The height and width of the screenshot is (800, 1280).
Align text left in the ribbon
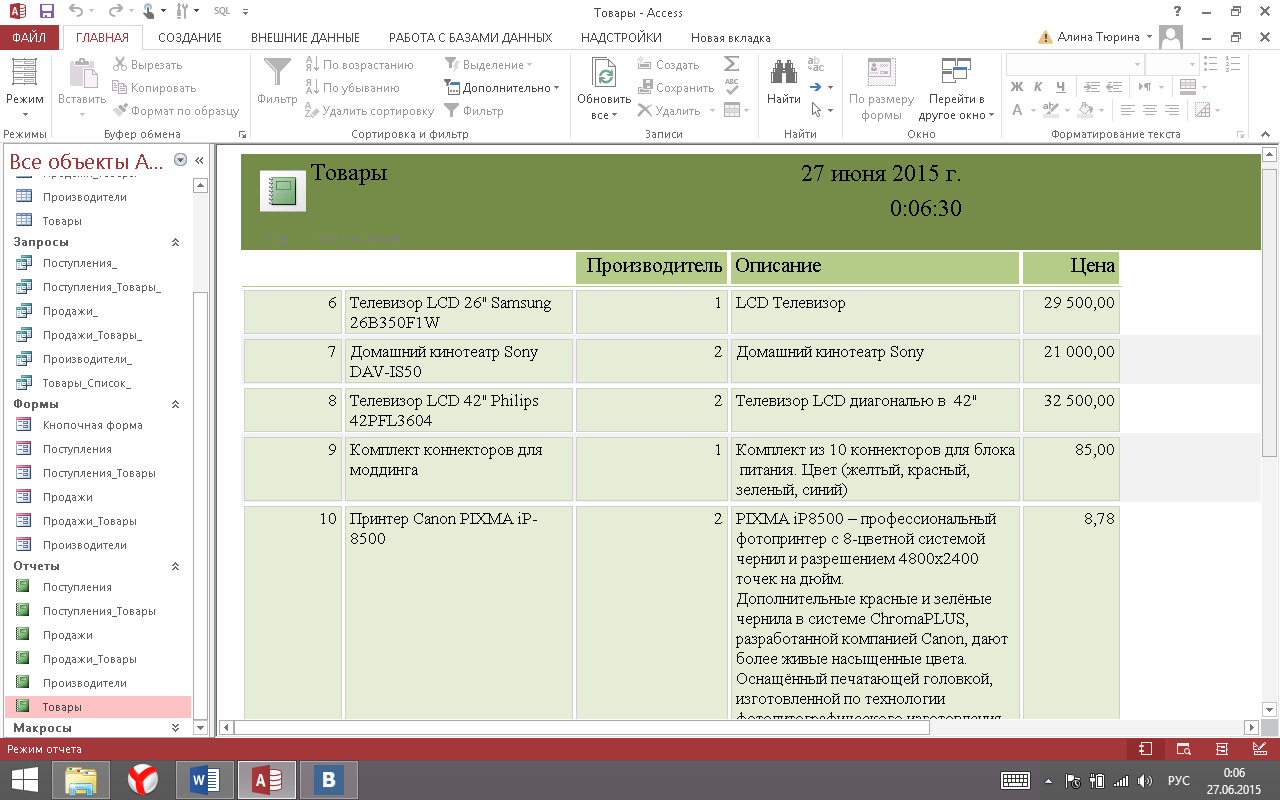pos(1129,110)
